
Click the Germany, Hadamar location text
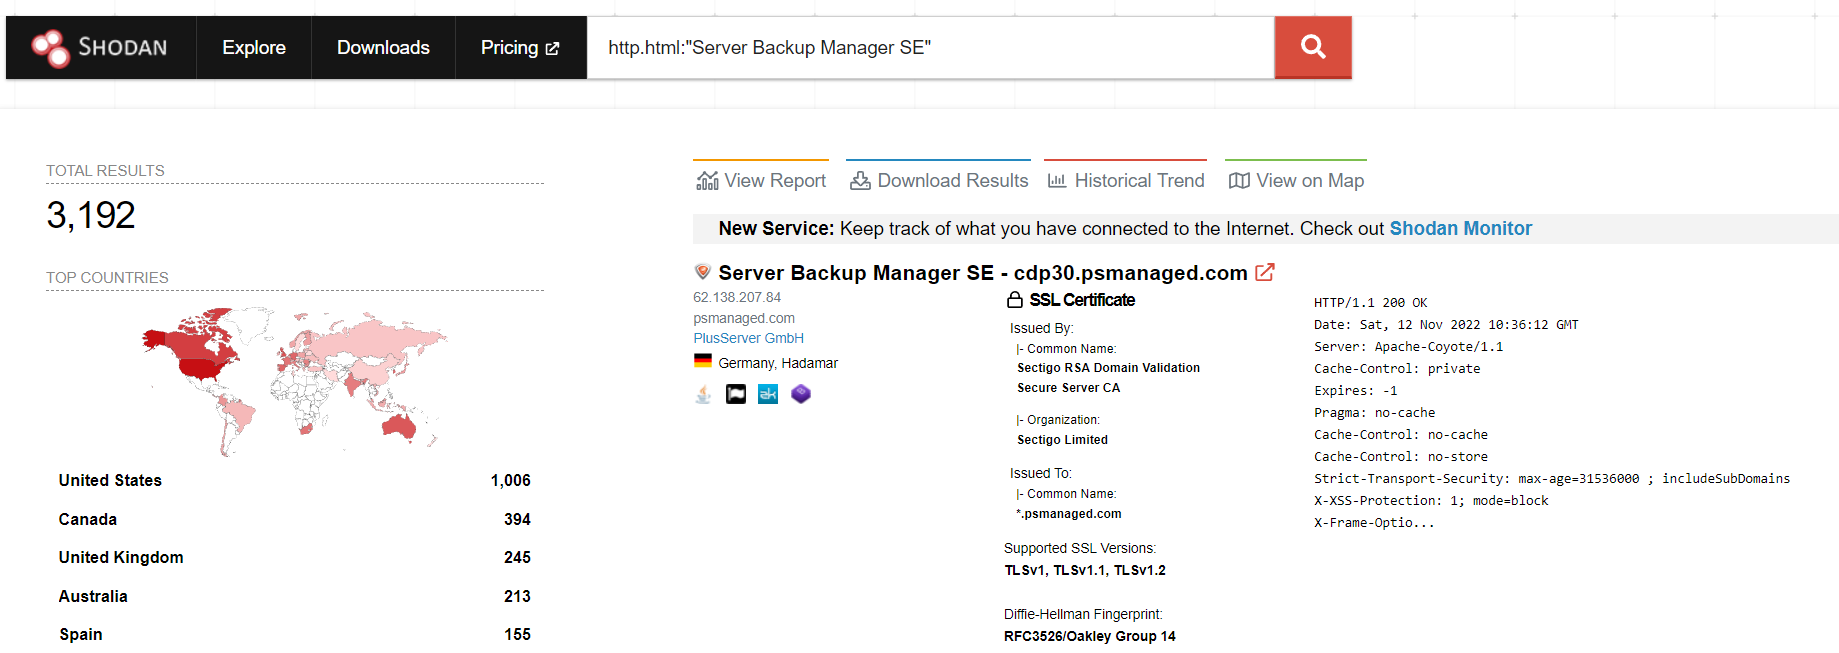tap(778, 363)
